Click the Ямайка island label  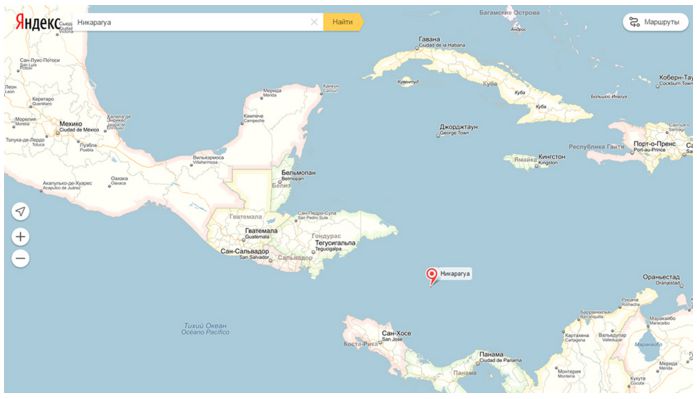coord(525,160)
